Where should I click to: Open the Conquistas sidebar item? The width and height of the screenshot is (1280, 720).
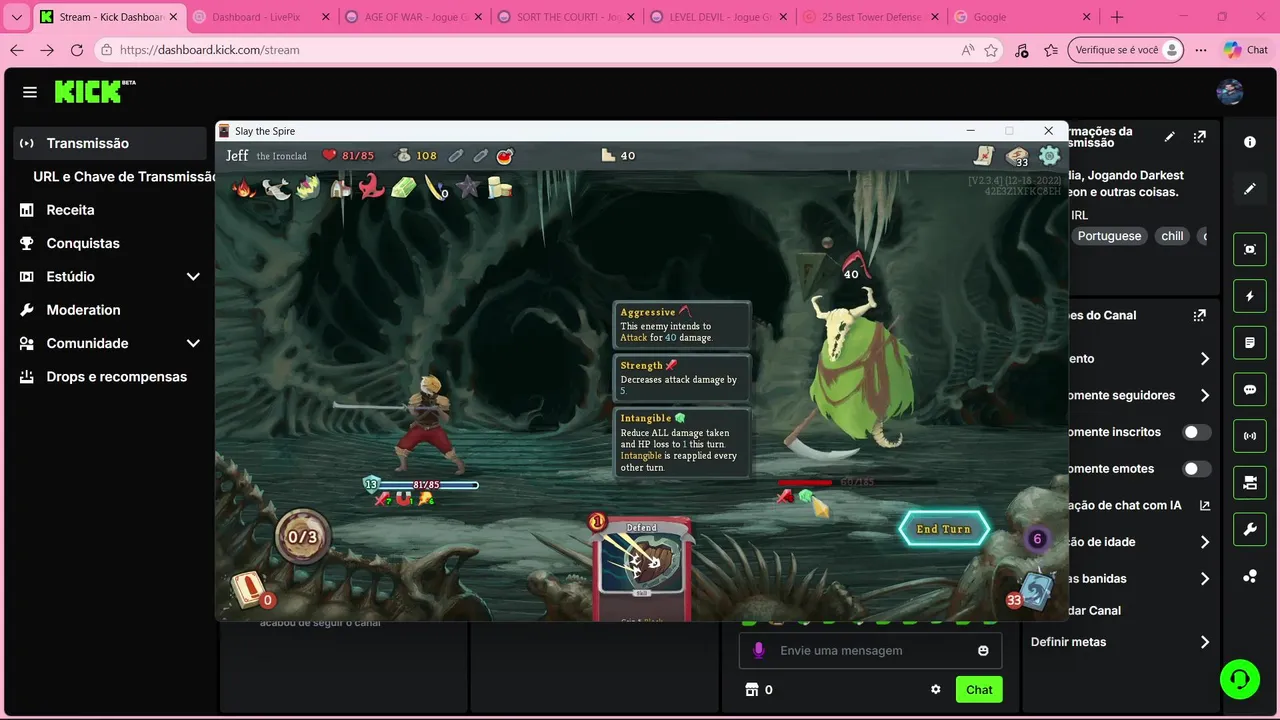(x=110, y=243)
